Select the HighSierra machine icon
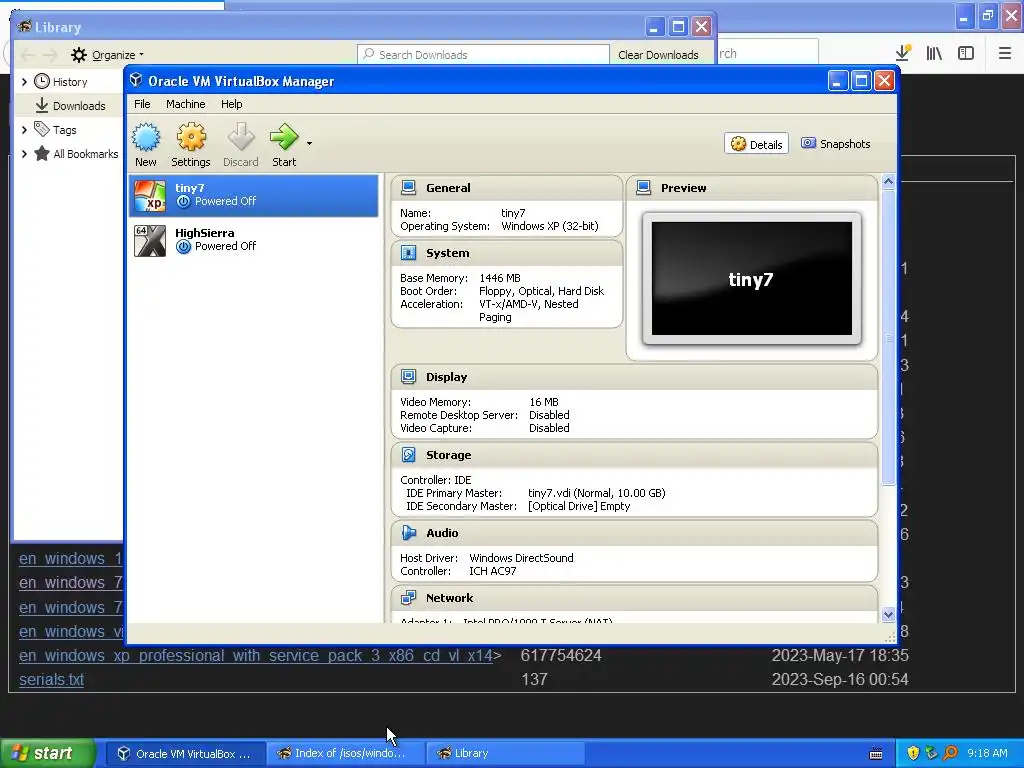Viewport: 1024px width, 768px height. (x=150, y=240)
